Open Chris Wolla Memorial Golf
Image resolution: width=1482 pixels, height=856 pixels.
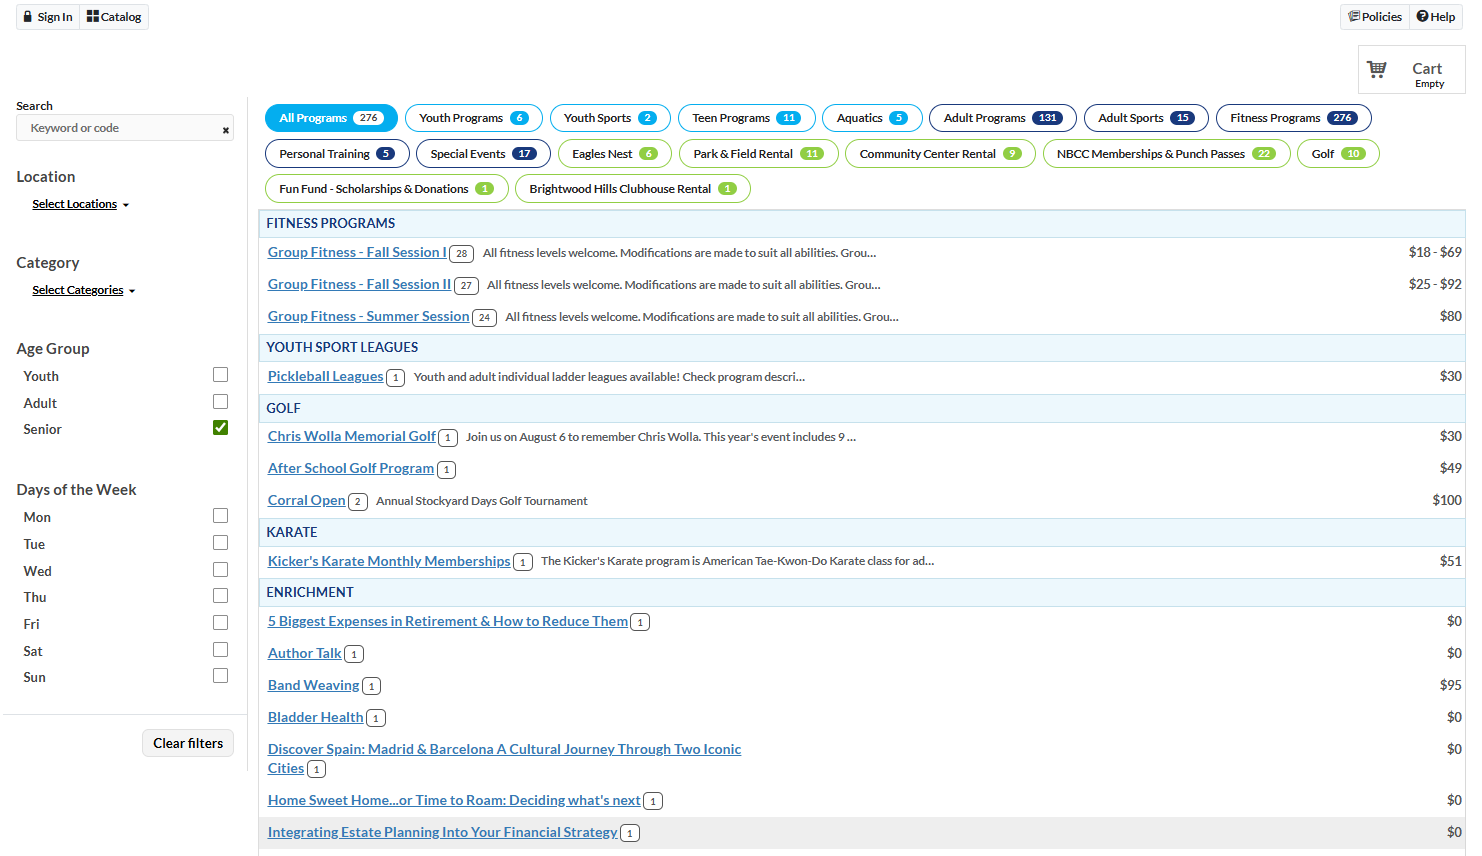(x=352, y=436)
